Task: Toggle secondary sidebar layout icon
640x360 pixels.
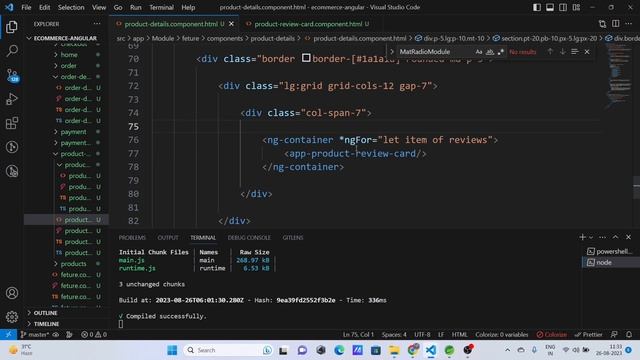Action: (563, 7)
